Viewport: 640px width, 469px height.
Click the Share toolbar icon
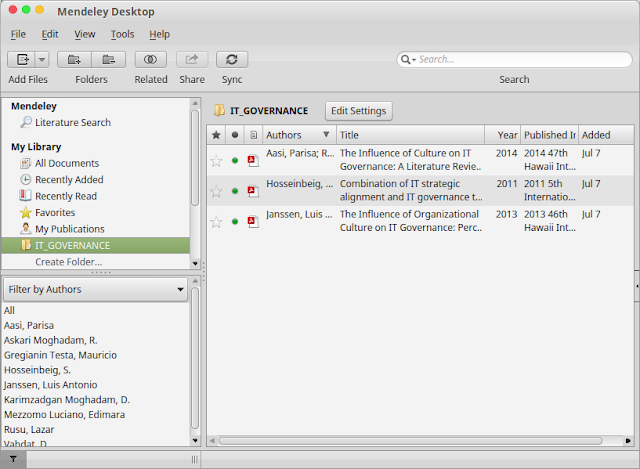(192, 60)
